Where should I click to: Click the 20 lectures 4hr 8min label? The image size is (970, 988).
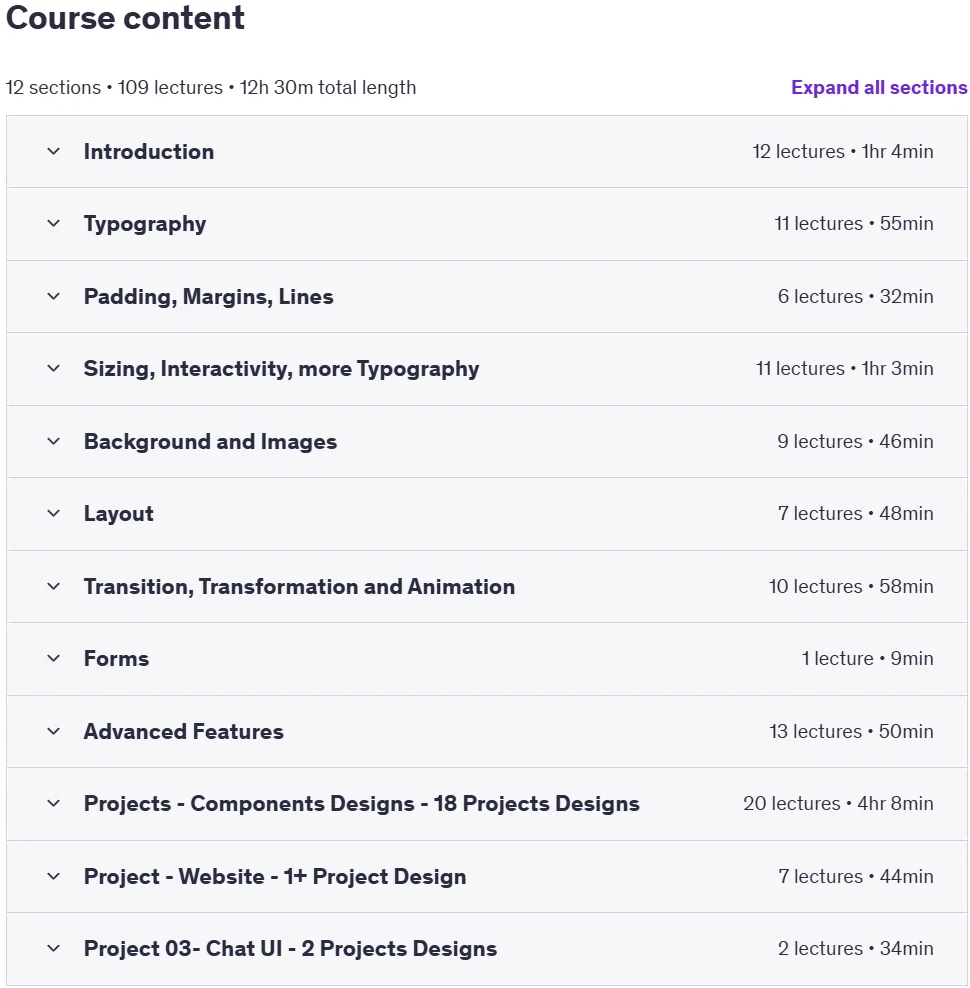[838, 803]
